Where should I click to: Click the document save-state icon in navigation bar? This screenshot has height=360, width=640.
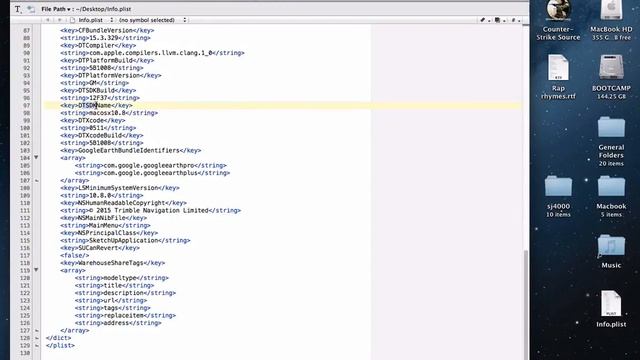(x=499, y=20)
